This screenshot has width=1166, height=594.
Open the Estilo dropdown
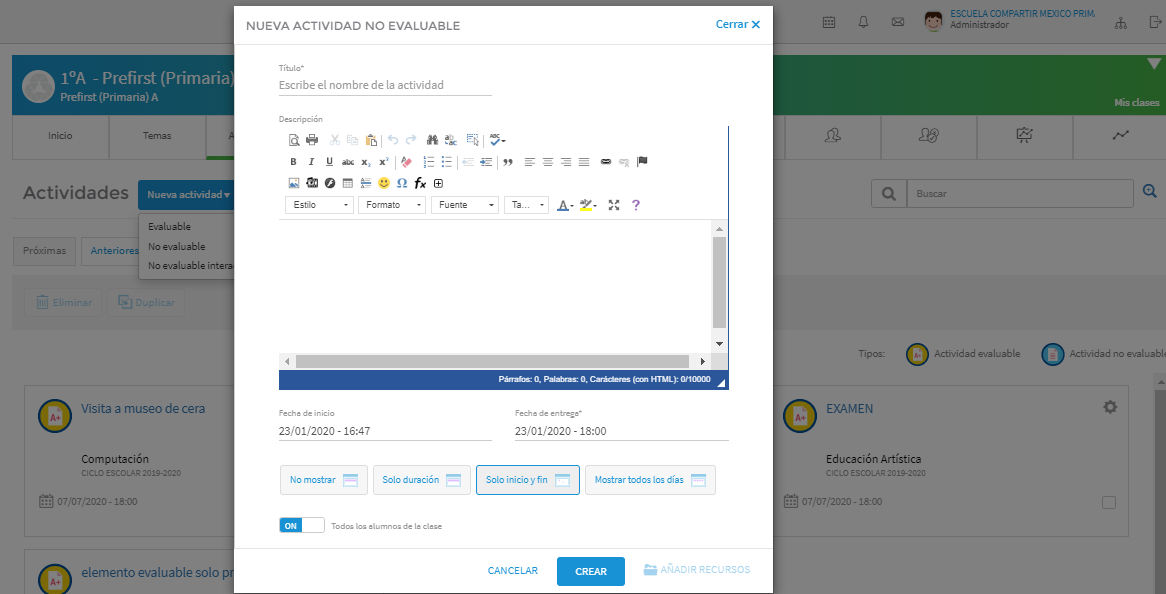tap(319, 205)
